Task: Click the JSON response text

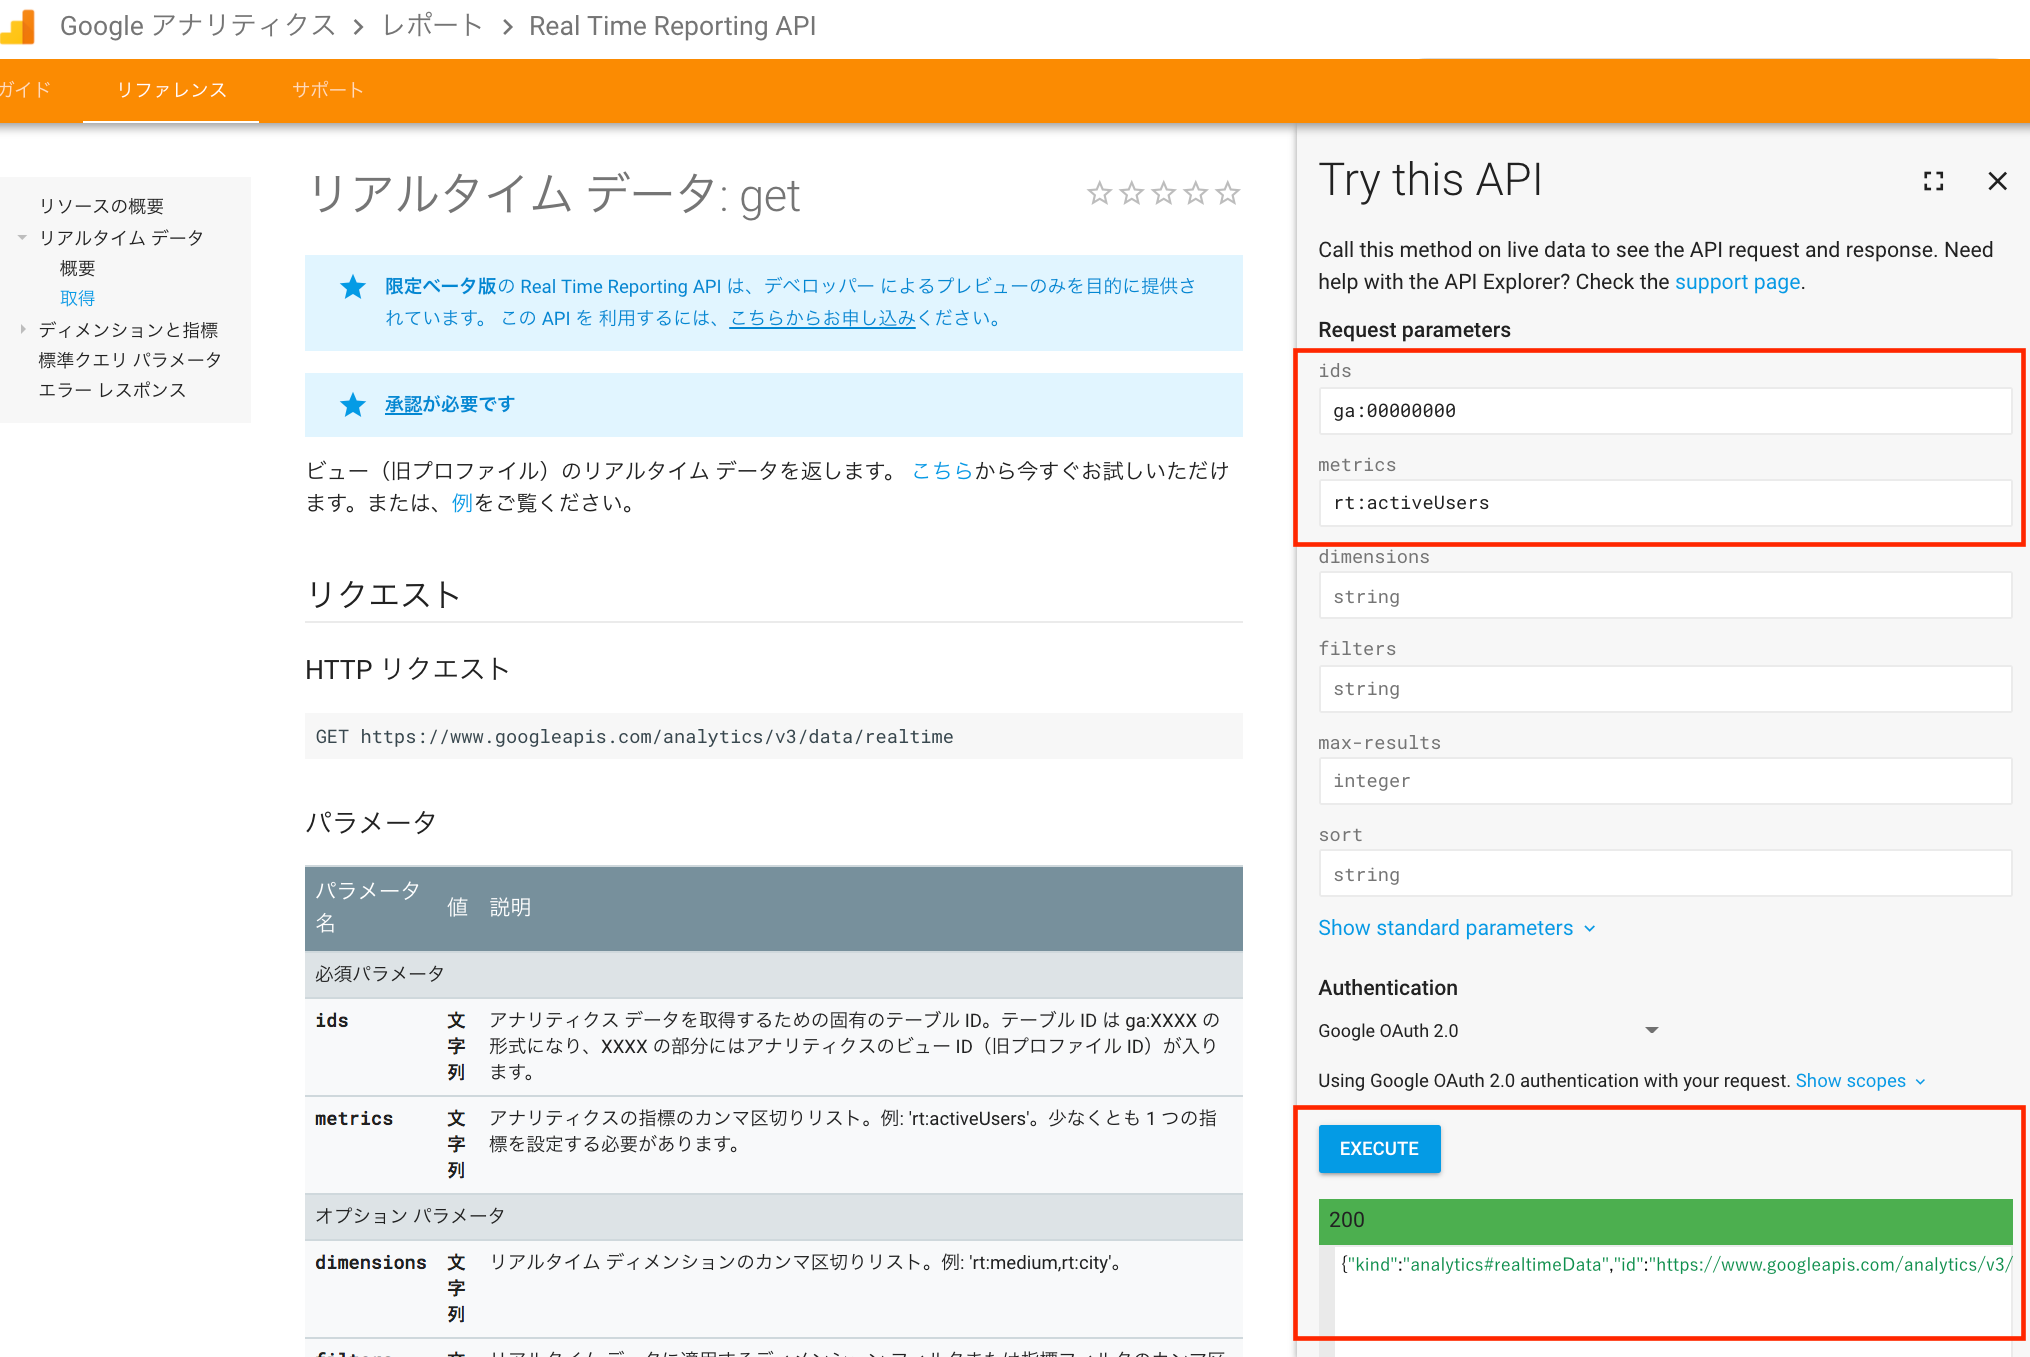Action: [x=1675, y=1265]
